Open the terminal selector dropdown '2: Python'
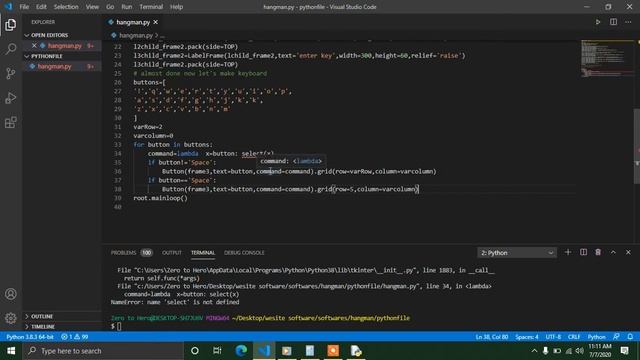The height and width of the screenshot is (360, 640). pos(516,253)
